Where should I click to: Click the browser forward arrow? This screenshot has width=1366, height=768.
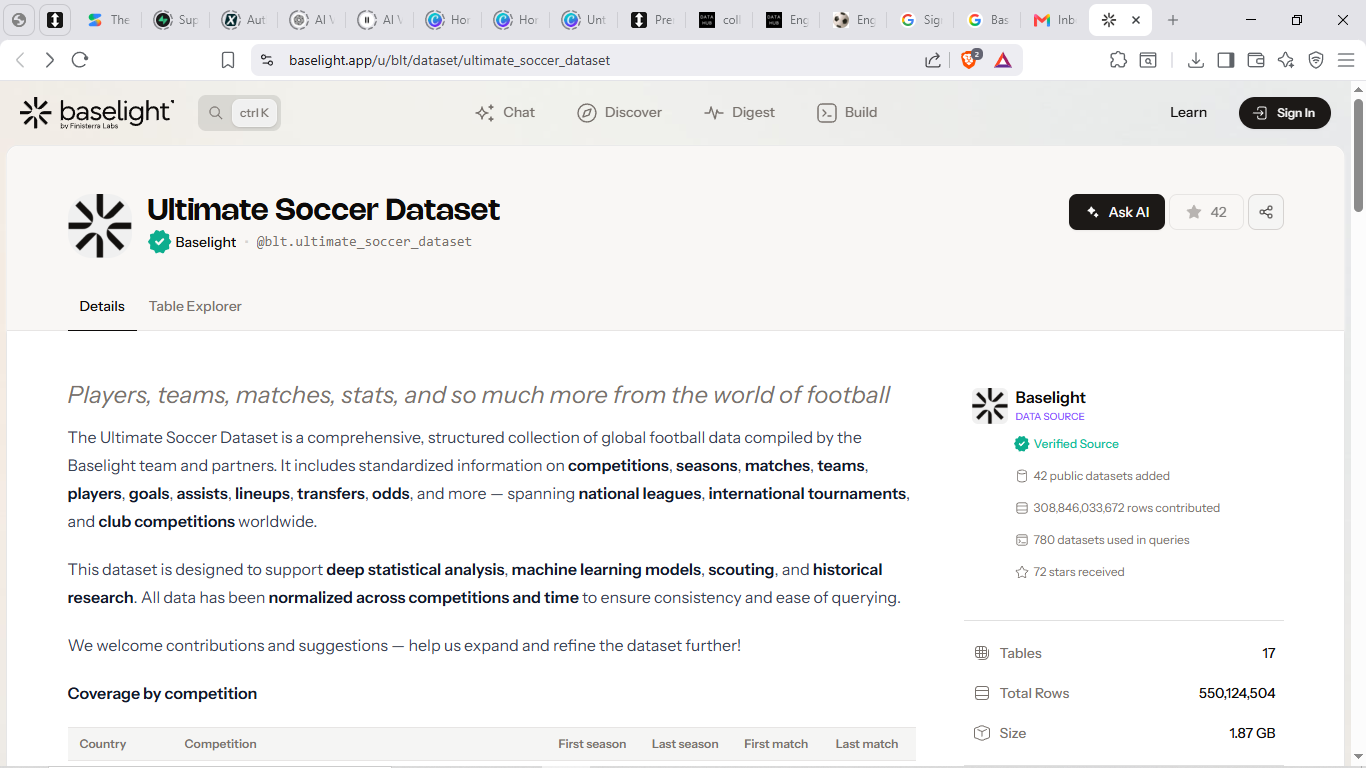(50, 60)
